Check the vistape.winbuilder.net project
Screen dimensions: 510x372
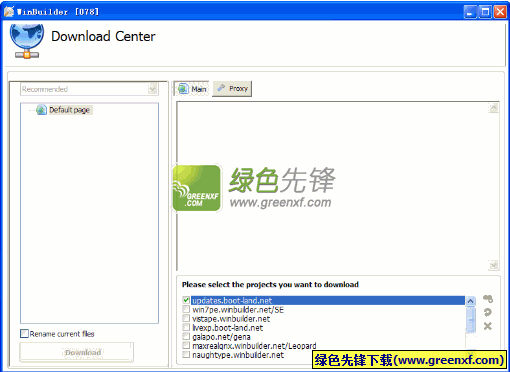coord(186,318)
